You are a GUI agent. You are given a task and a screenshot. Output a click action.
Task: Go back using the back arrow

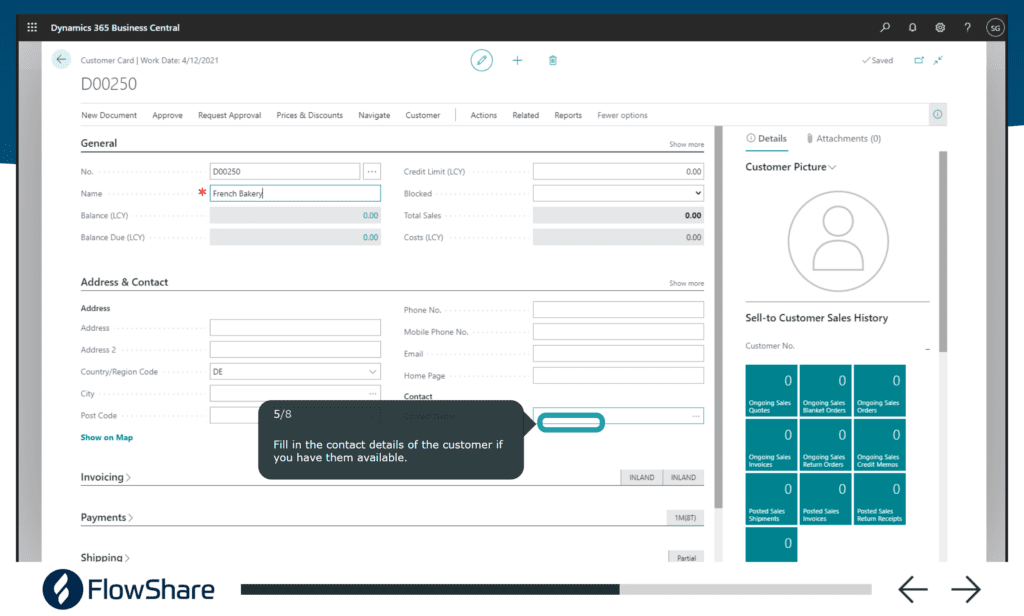(x=62, y=60)
